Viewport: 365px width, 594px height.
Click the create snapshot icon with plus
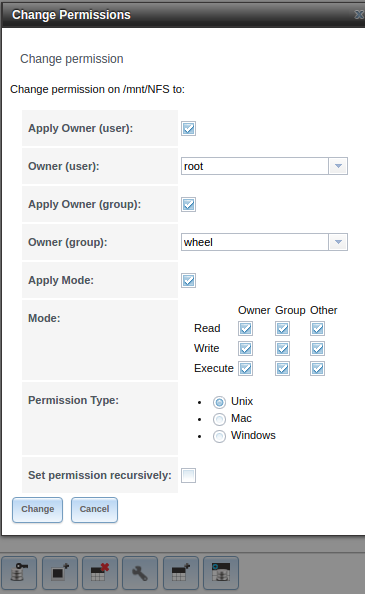coord(60,573)
